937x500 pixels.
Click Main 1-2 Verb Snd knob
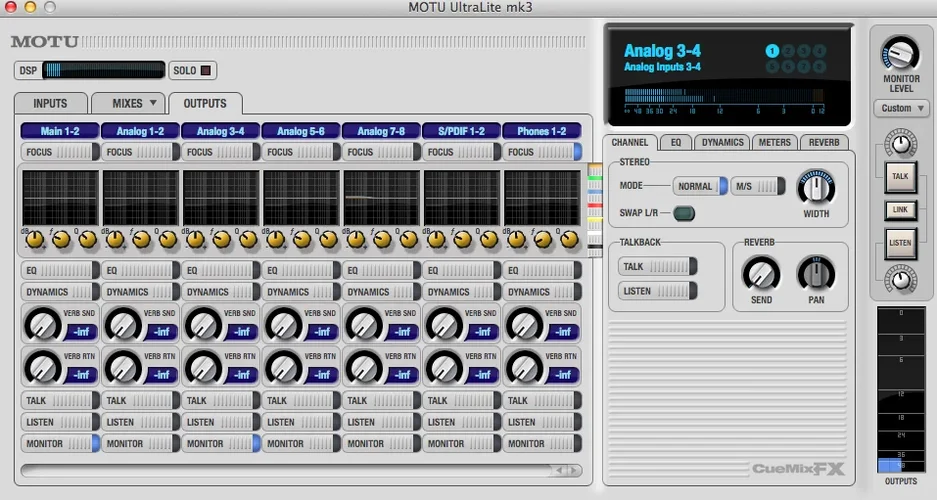tap(42, 323)
